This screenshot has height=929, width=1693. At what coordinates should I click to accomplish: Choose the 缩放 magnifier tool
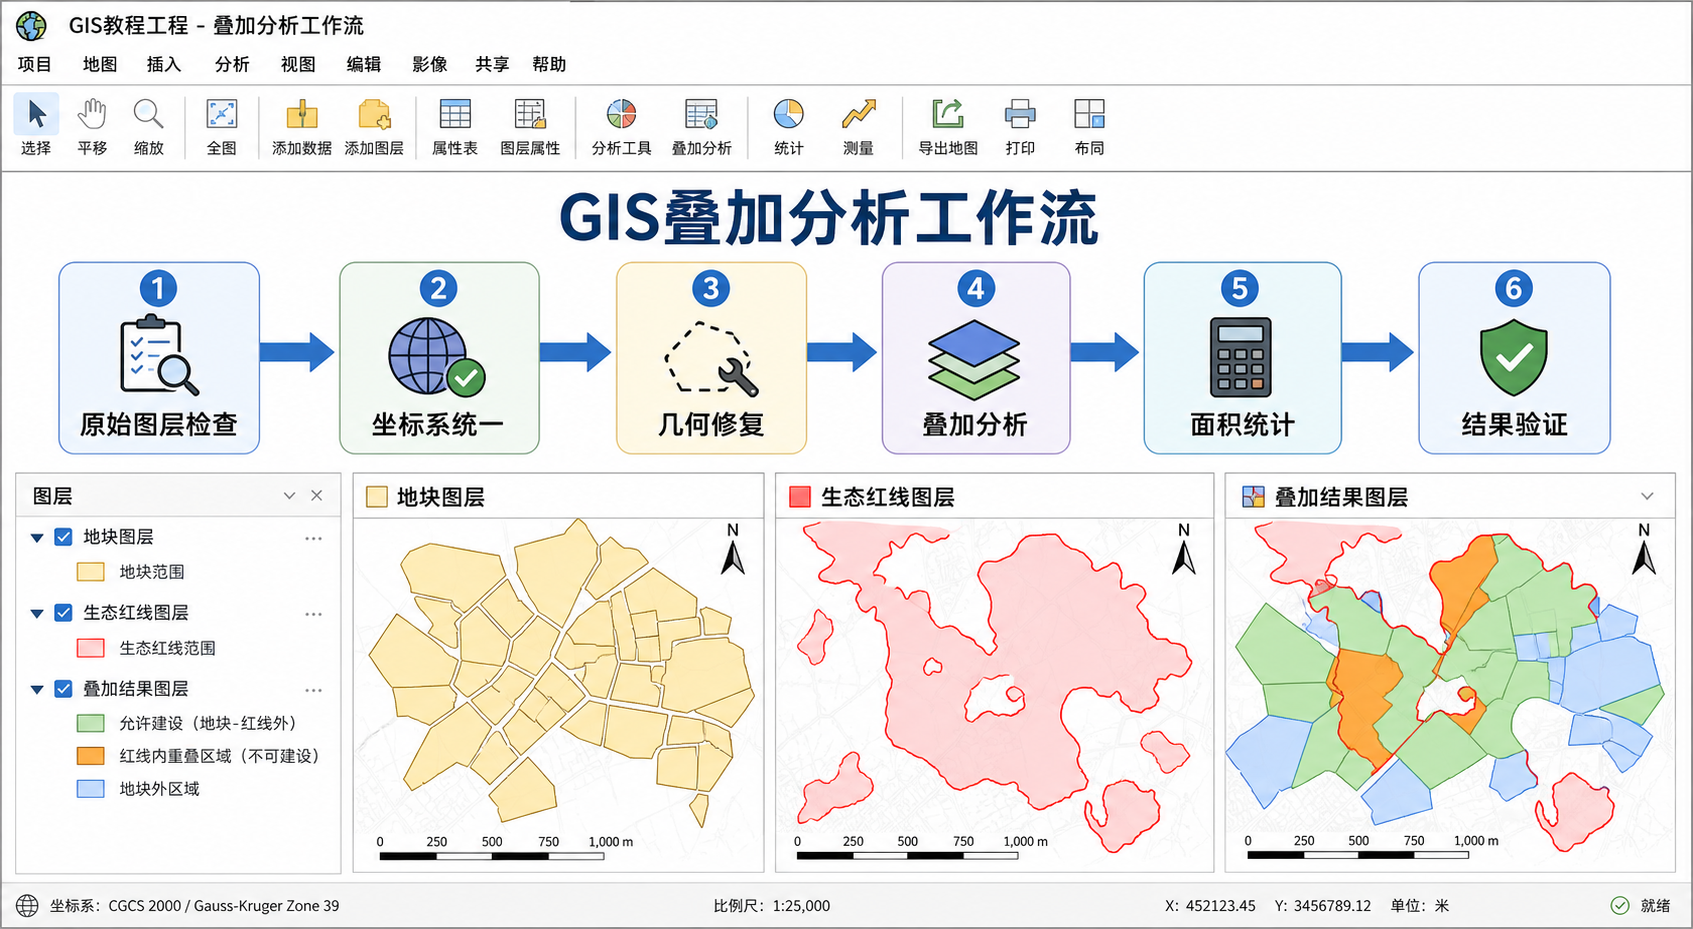tap(149, 126)
